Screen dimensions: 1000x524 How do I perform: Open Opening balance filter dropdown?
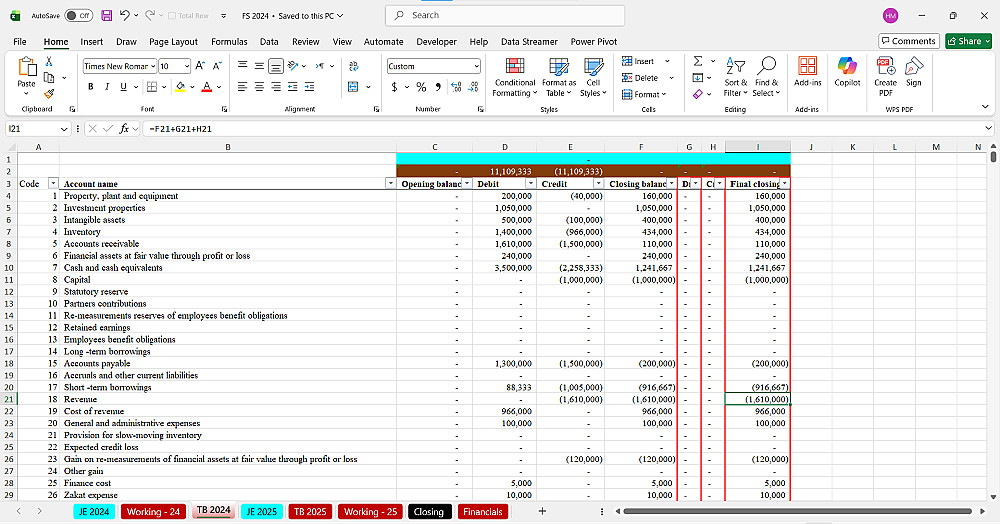[x=467, y=184]
